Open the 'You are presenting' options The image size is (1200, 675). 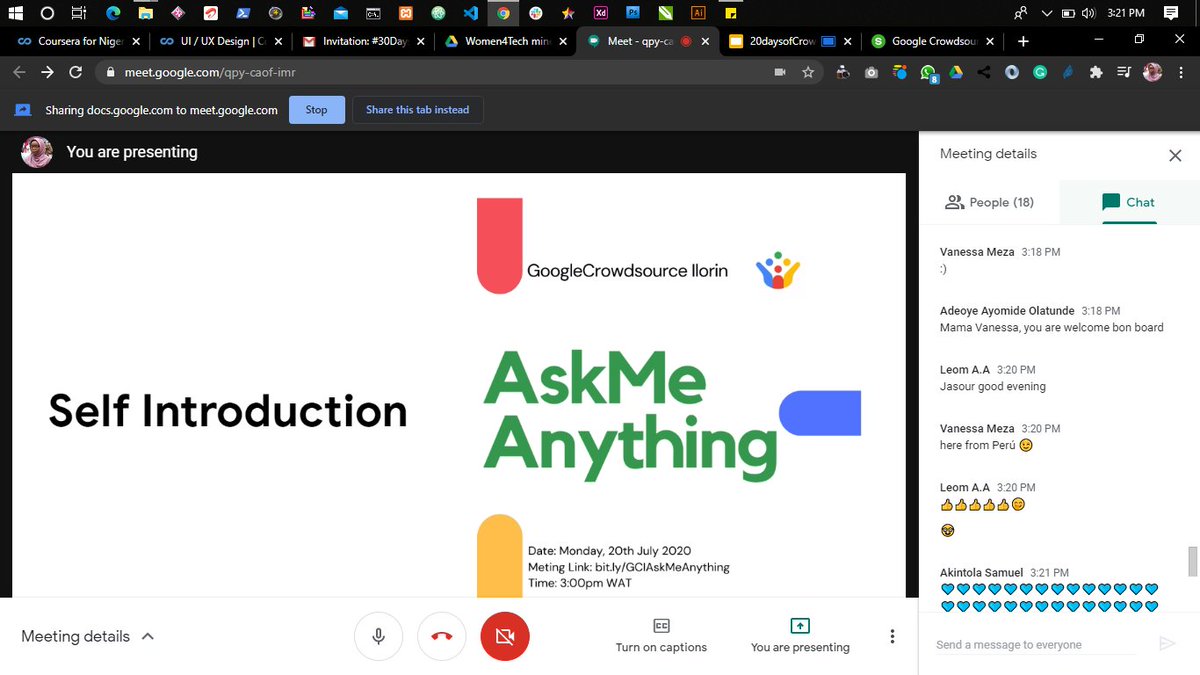tap(800, 635)
